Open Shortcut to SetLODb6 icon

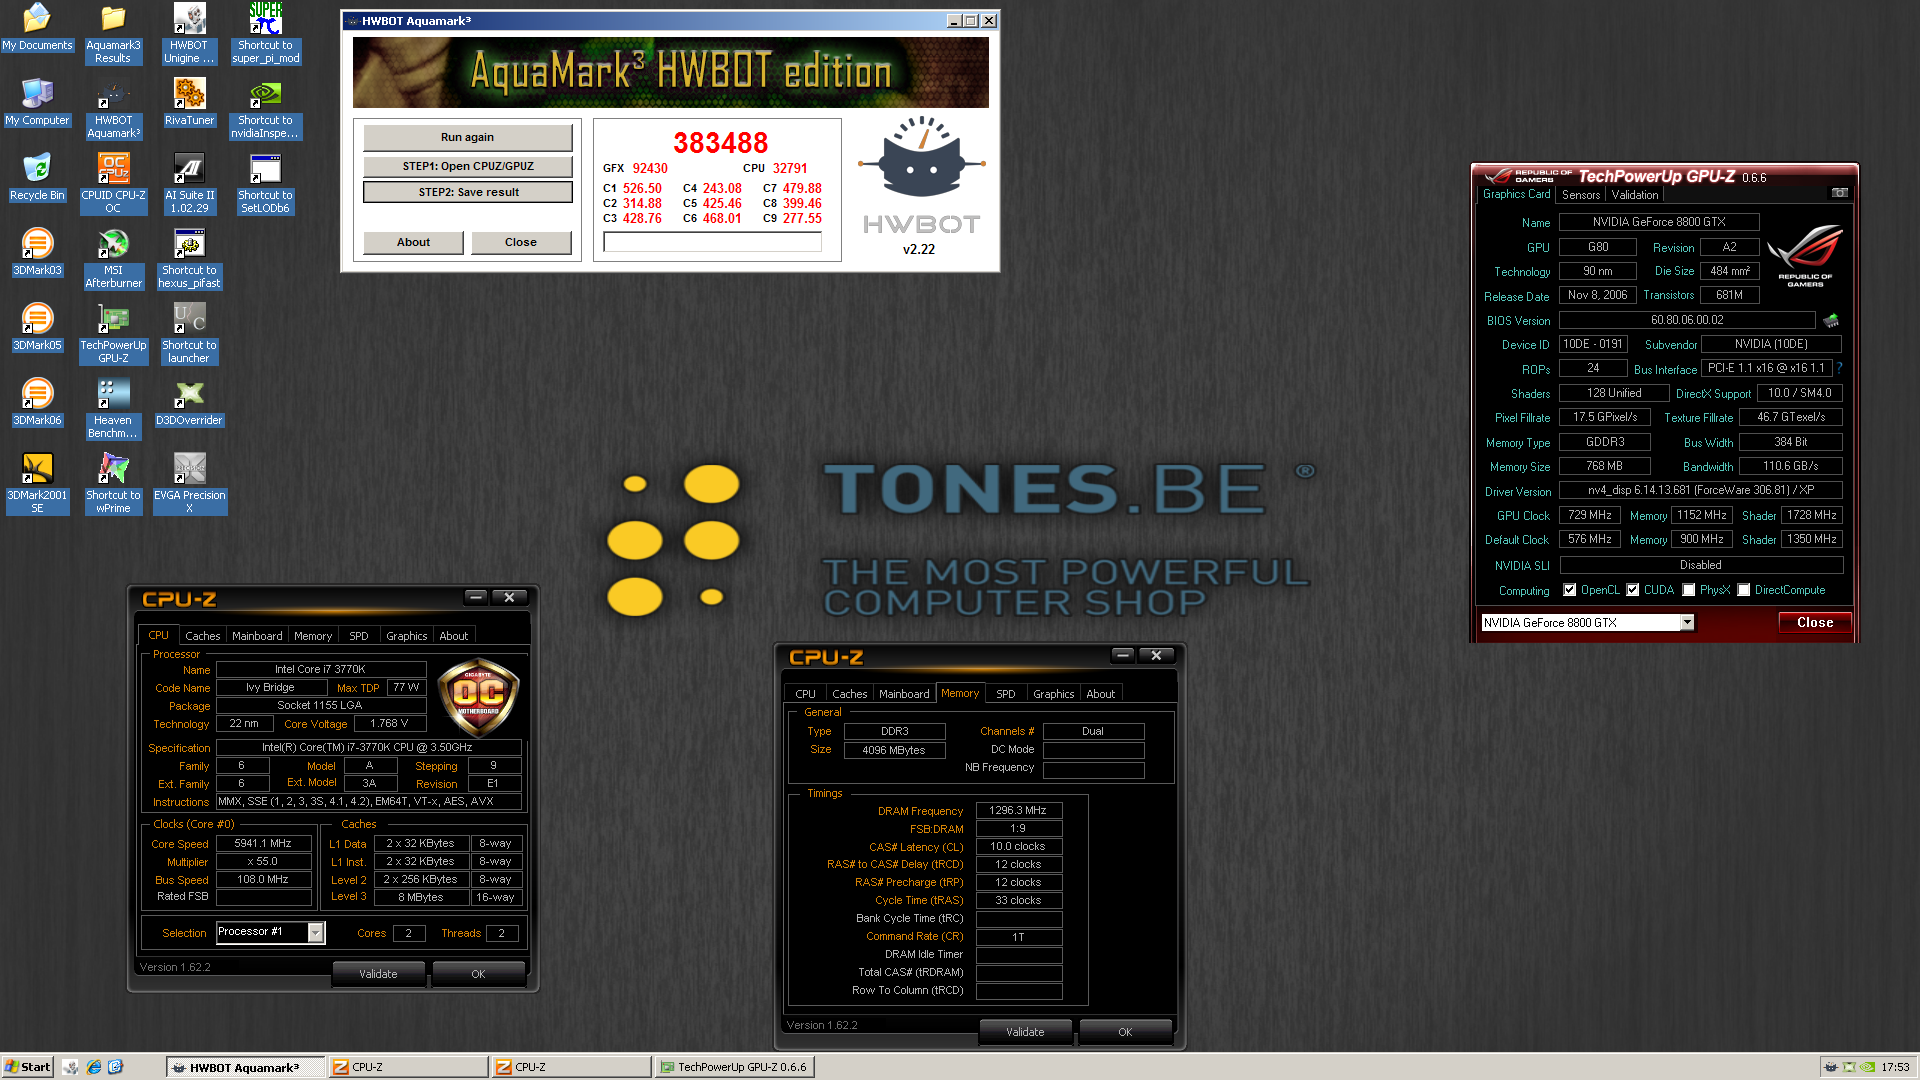click(x=265, y=183)
